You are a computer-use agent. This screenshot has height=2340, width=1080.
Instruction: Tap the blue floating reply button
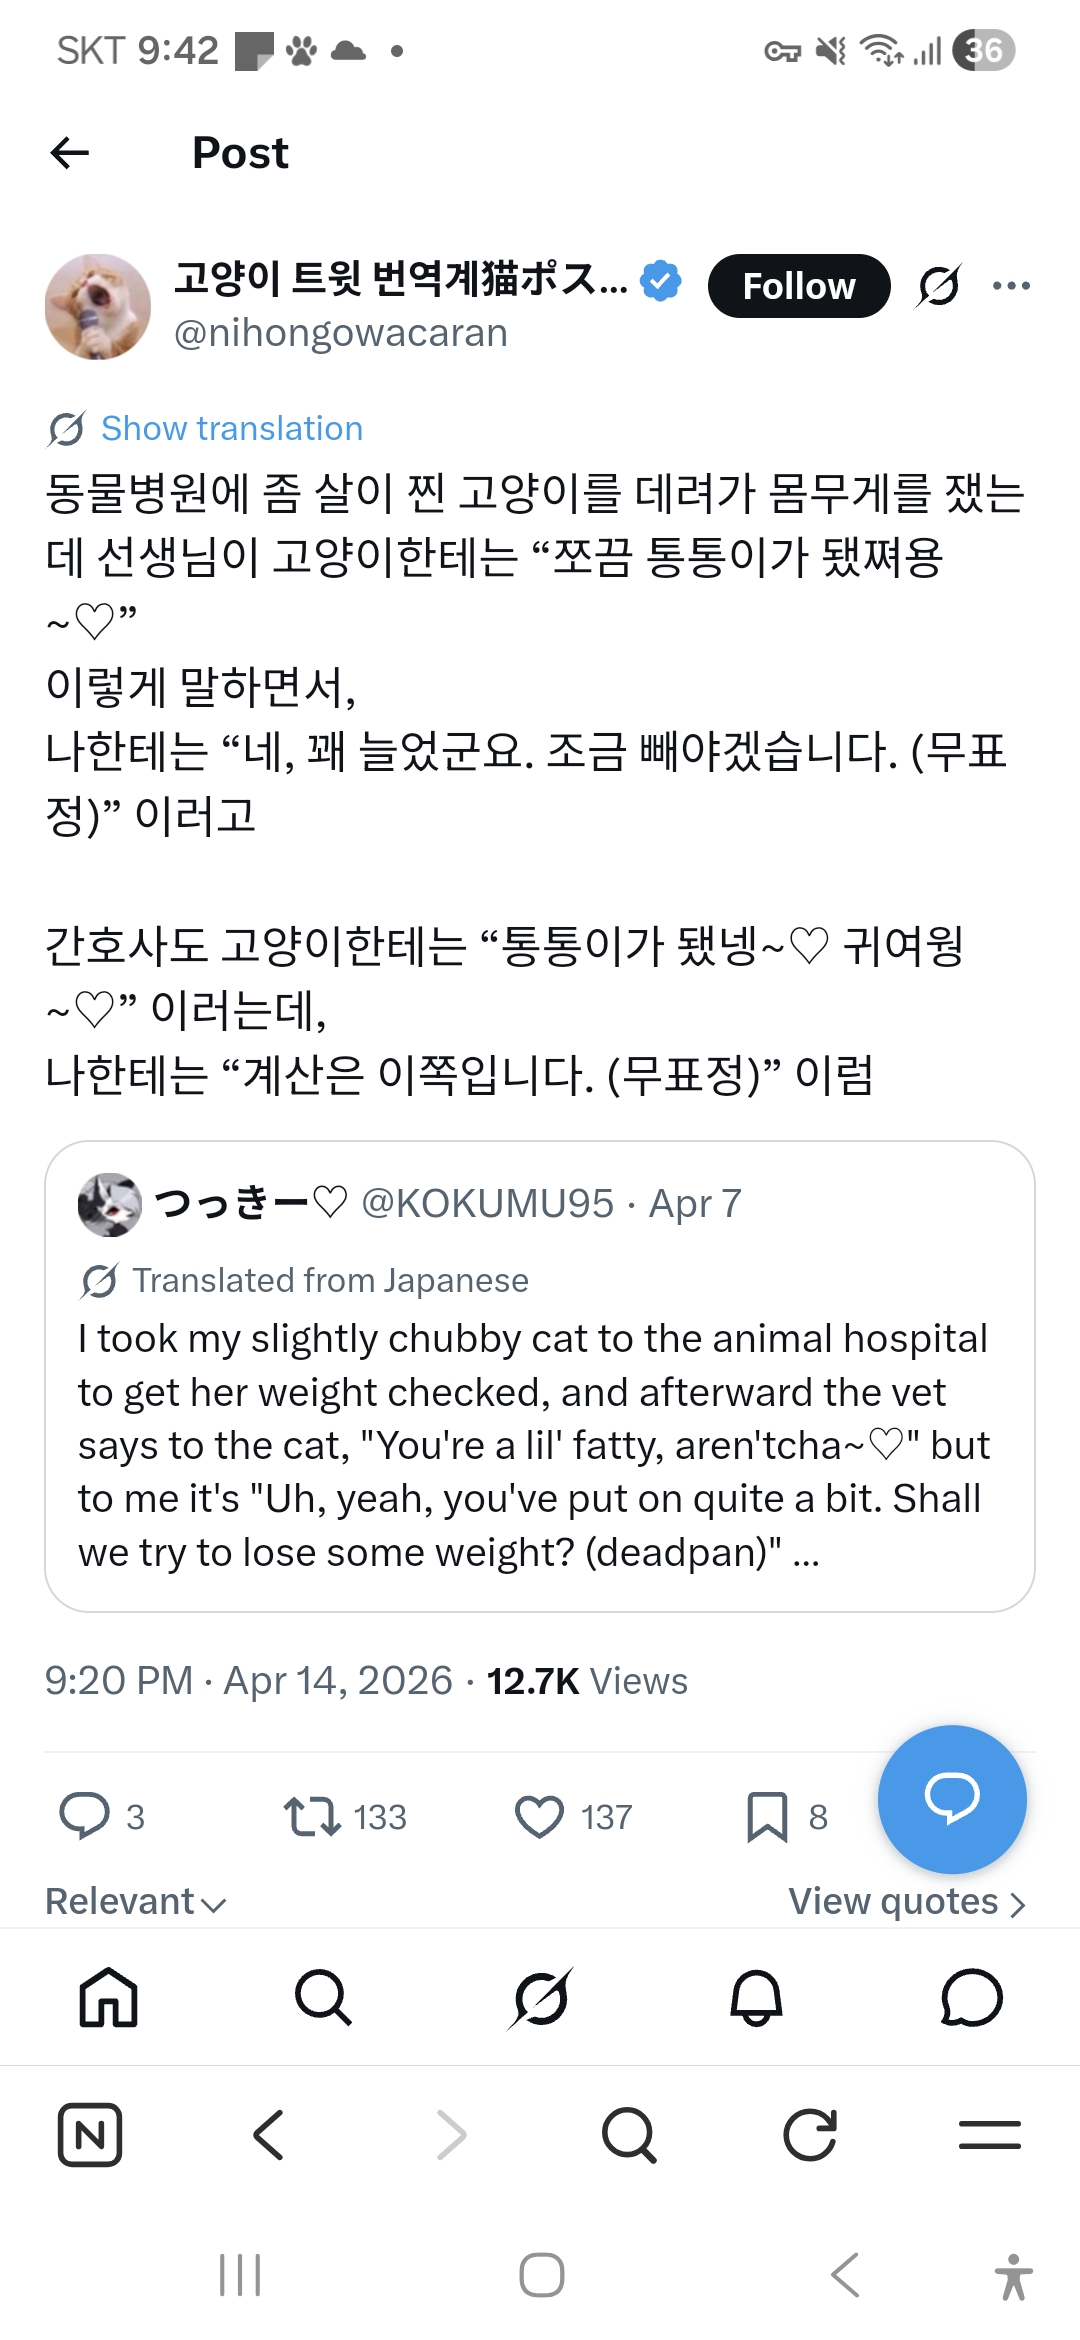tap(951, 1799)
